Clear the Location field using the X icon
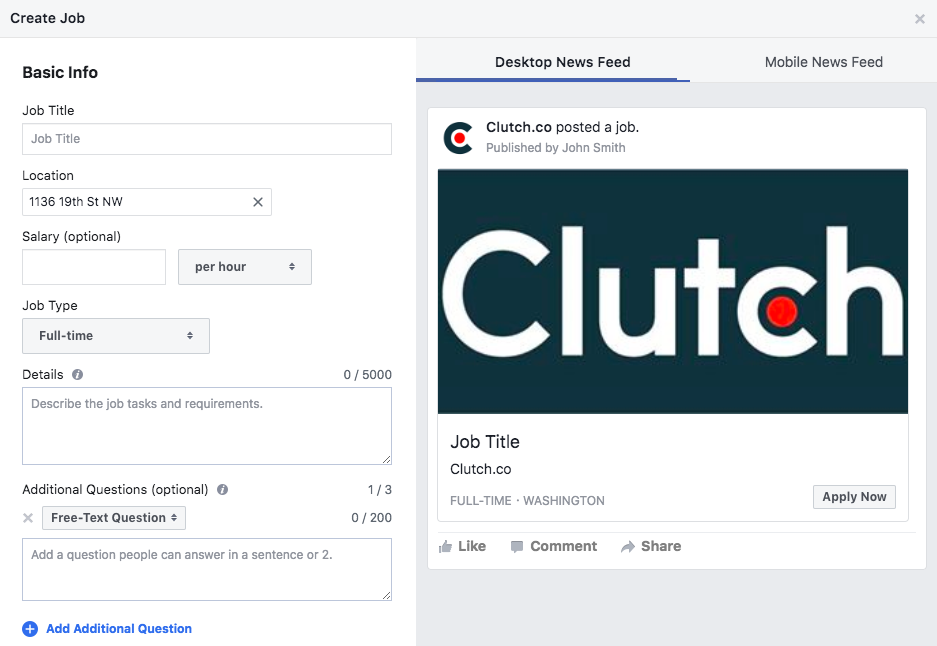 point(258,201)
